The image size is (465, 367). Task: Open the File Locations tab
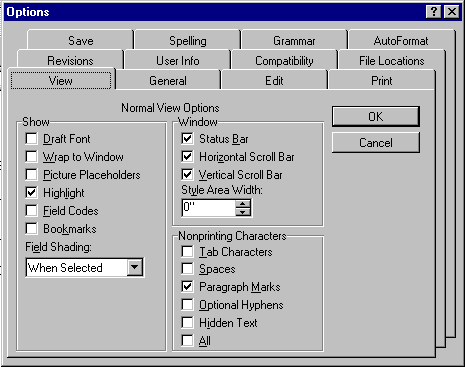pos(392,61)
